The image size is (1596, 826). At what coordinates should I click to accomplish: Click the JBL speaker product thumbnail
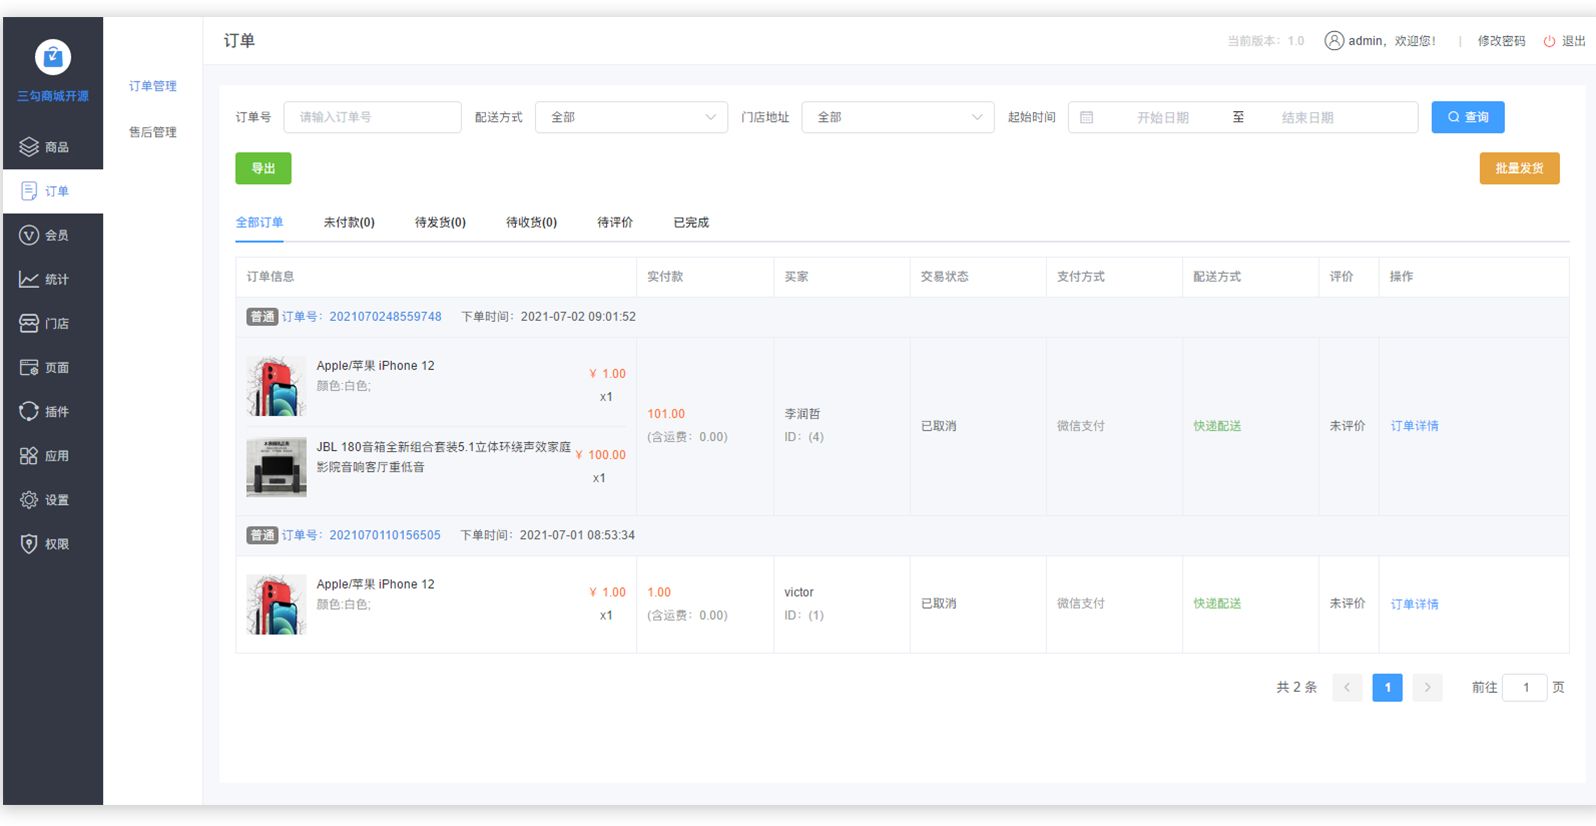point(276,467)
